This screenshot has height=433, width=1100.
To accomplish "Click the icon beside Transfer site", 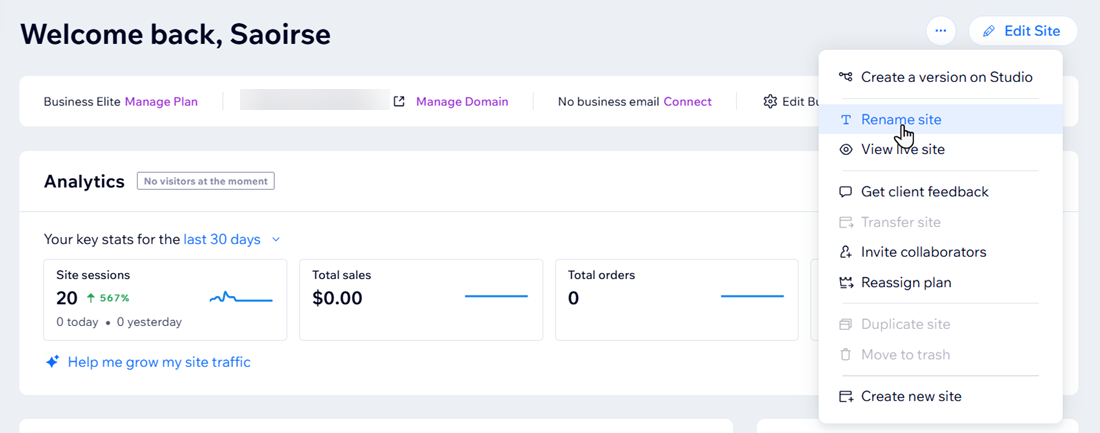I will click(x=846, y=222).
